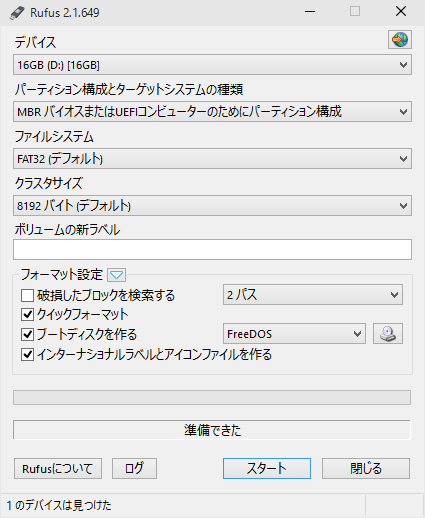Click the ボリュームの新ラベル text field
This screenshot has height=518, width=425.
[212, 249]
